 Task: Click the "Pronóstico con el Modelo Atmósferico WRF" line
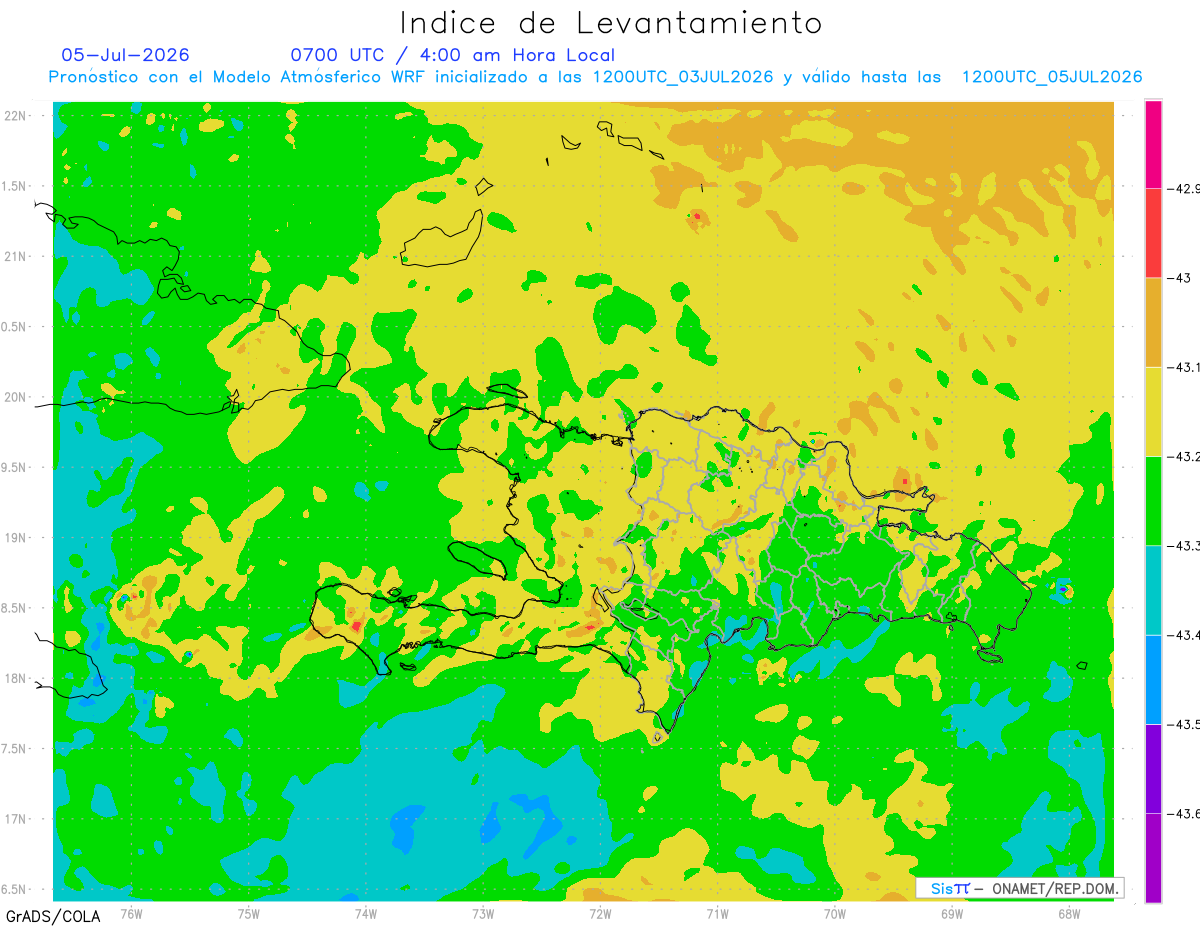click(595, 77)
